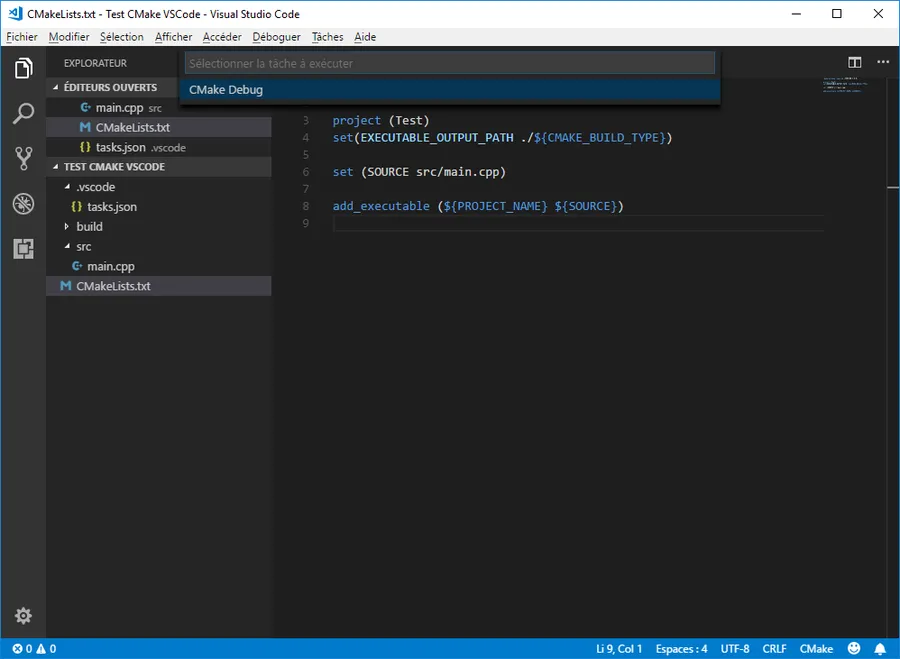Collapse the ÉDITEURS OUVERTS section
This screenshot has width=900, height=659.
pos(56,87)
